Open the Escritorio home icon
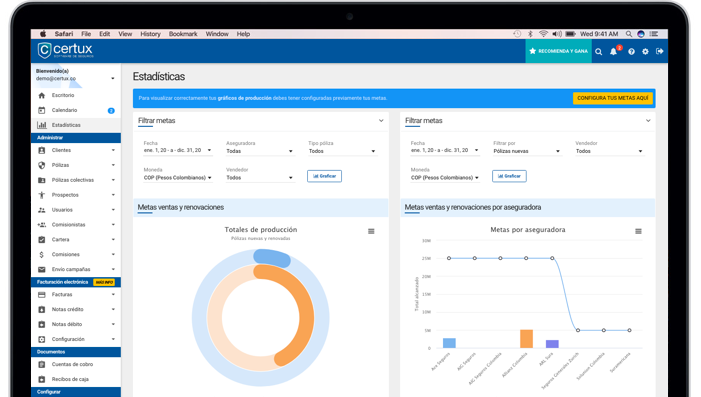This screenshot has height=397, width=701. pos(42,95)
